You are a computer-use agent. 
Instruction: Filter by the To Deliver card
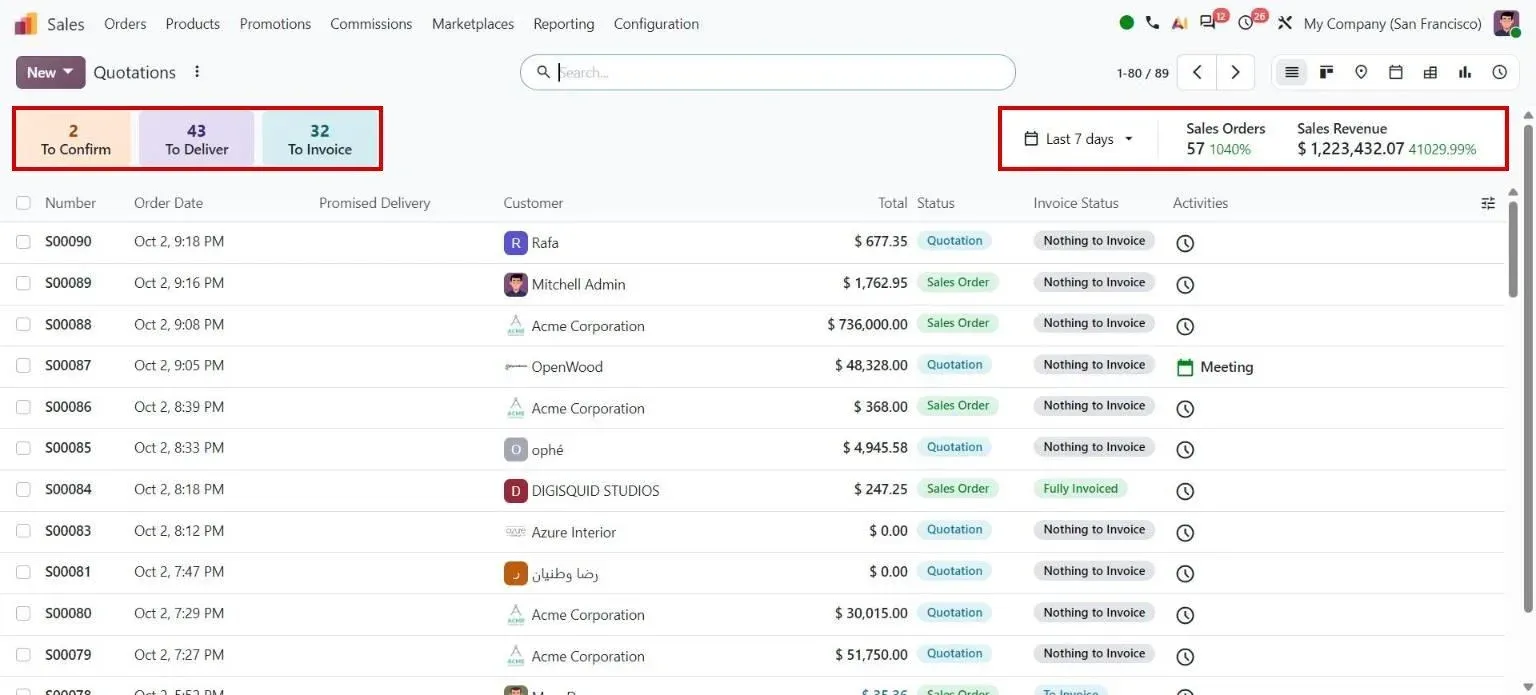196,139
